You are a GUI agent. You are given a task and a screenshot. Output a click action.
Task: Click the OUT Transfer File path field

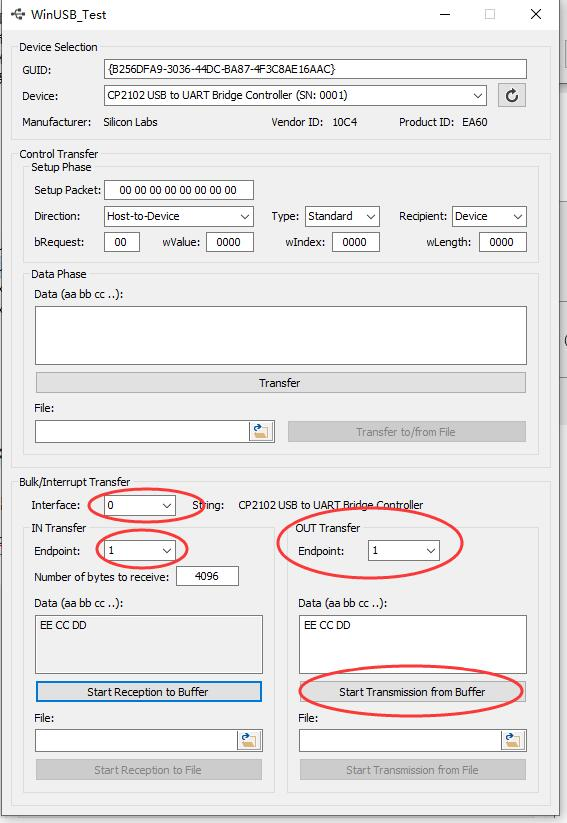(x=400, y=741)
